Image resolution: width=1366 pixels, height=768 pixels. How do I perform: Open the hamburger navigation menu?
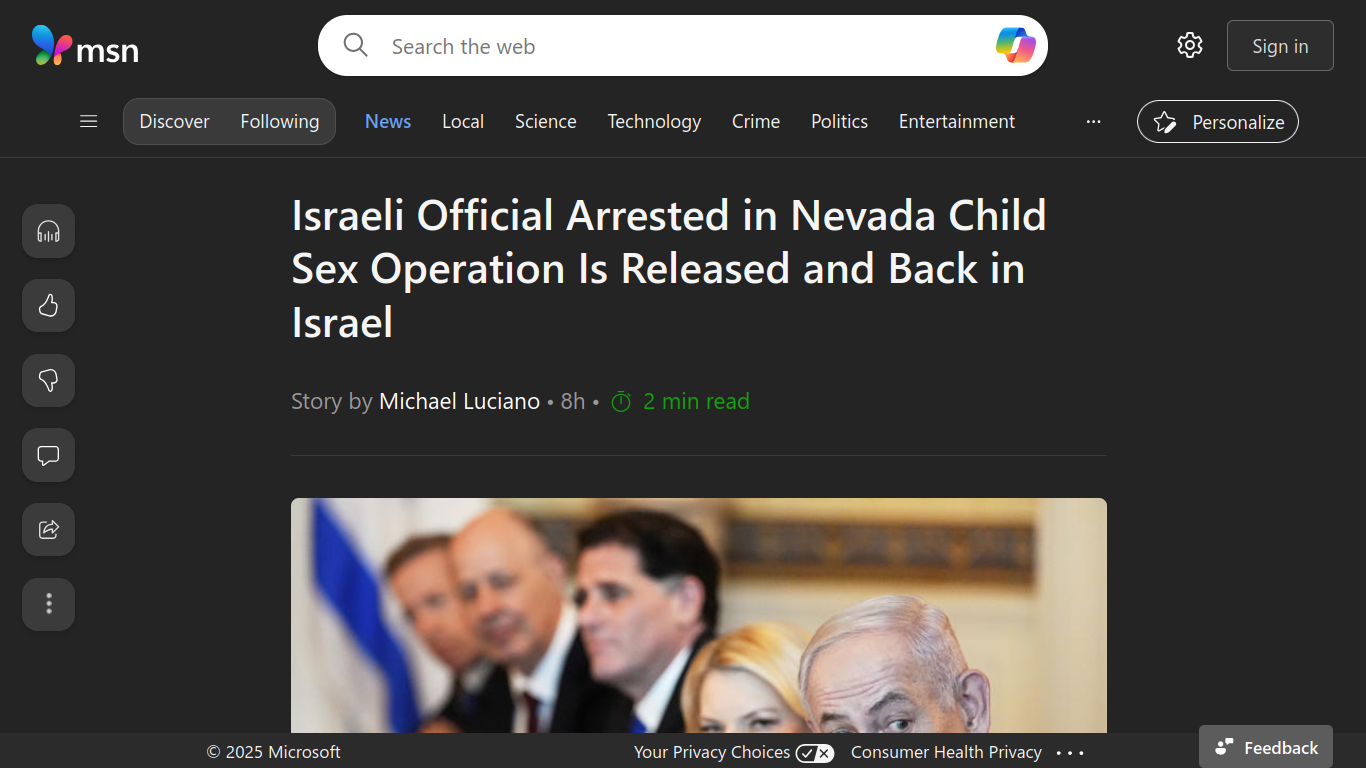click(x=89, y=121)
